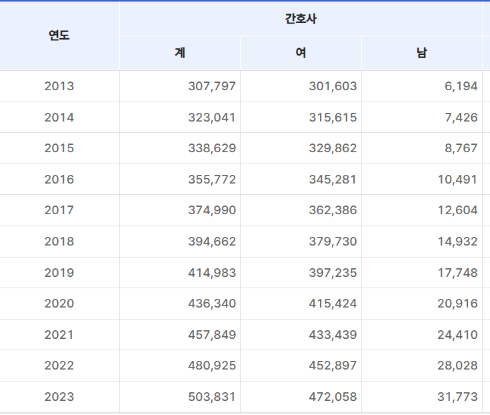Screen dimensions: 490x415
Task: Click the male value 28,028
Action: tap(457, 366)
